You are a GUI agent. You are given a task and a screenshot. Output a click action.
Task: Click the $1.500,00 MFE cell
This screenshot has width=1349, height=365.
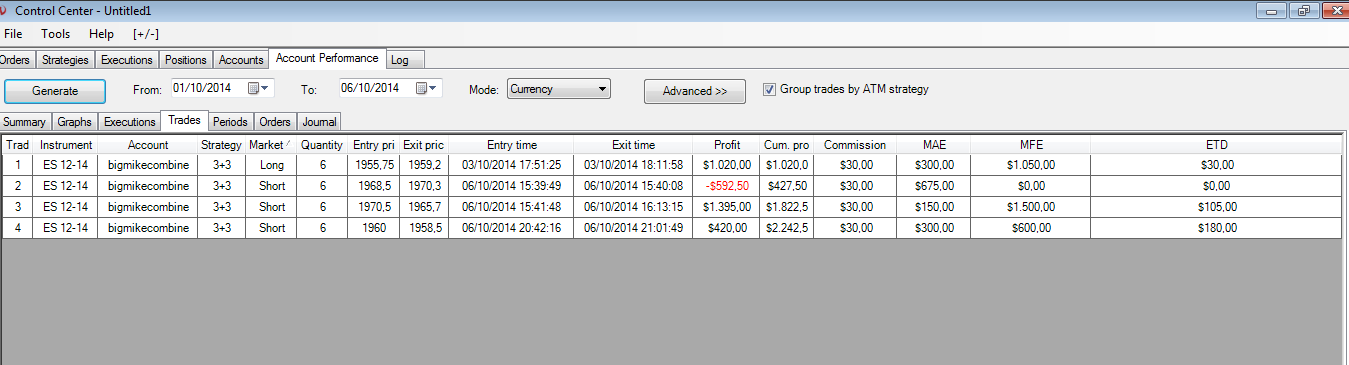click(1030, 207)
